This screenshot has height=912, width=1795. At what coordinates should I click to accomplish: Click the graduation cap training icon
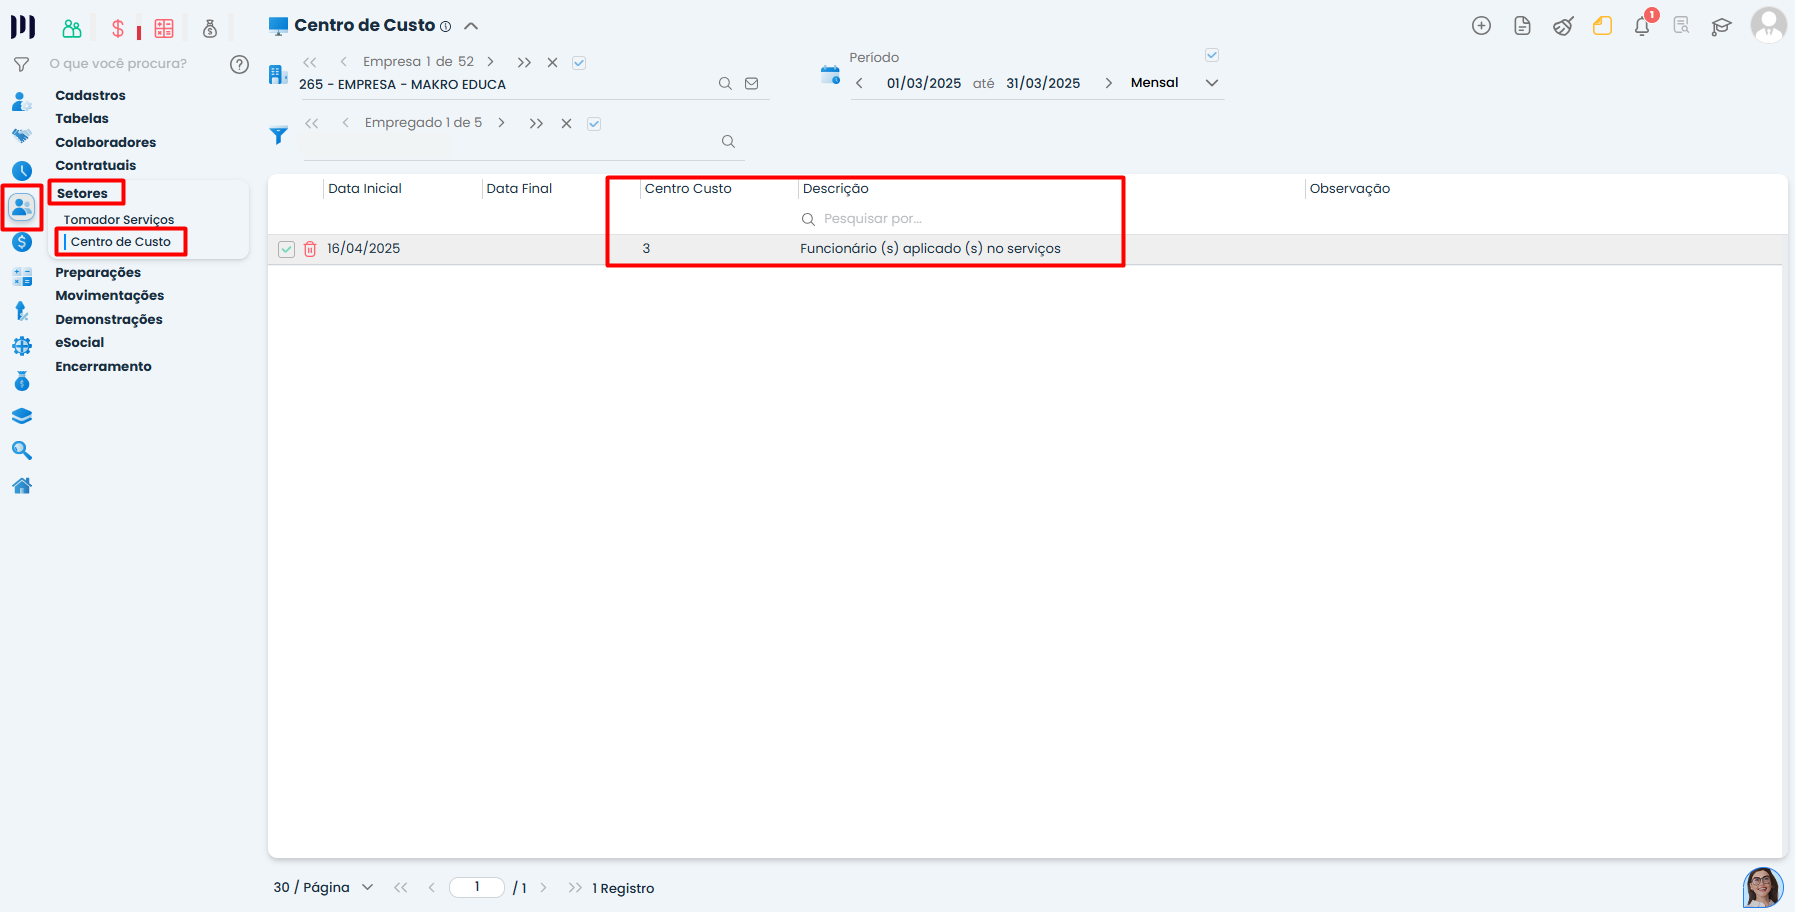pos(1721,27)
